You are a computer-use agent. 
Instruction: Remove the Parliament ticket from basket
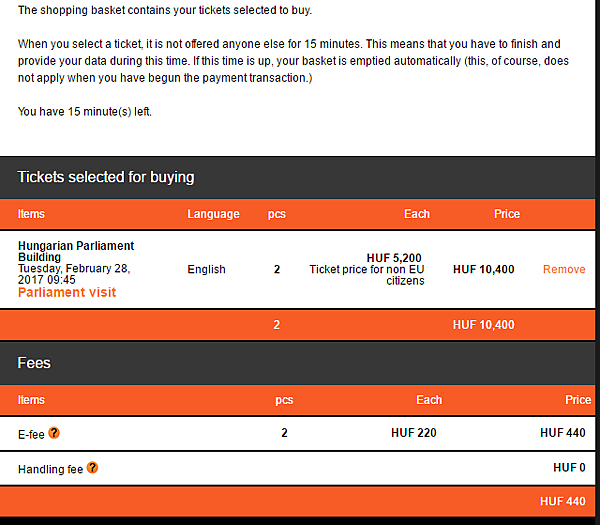pyautogui.click(x=564, y=269)
